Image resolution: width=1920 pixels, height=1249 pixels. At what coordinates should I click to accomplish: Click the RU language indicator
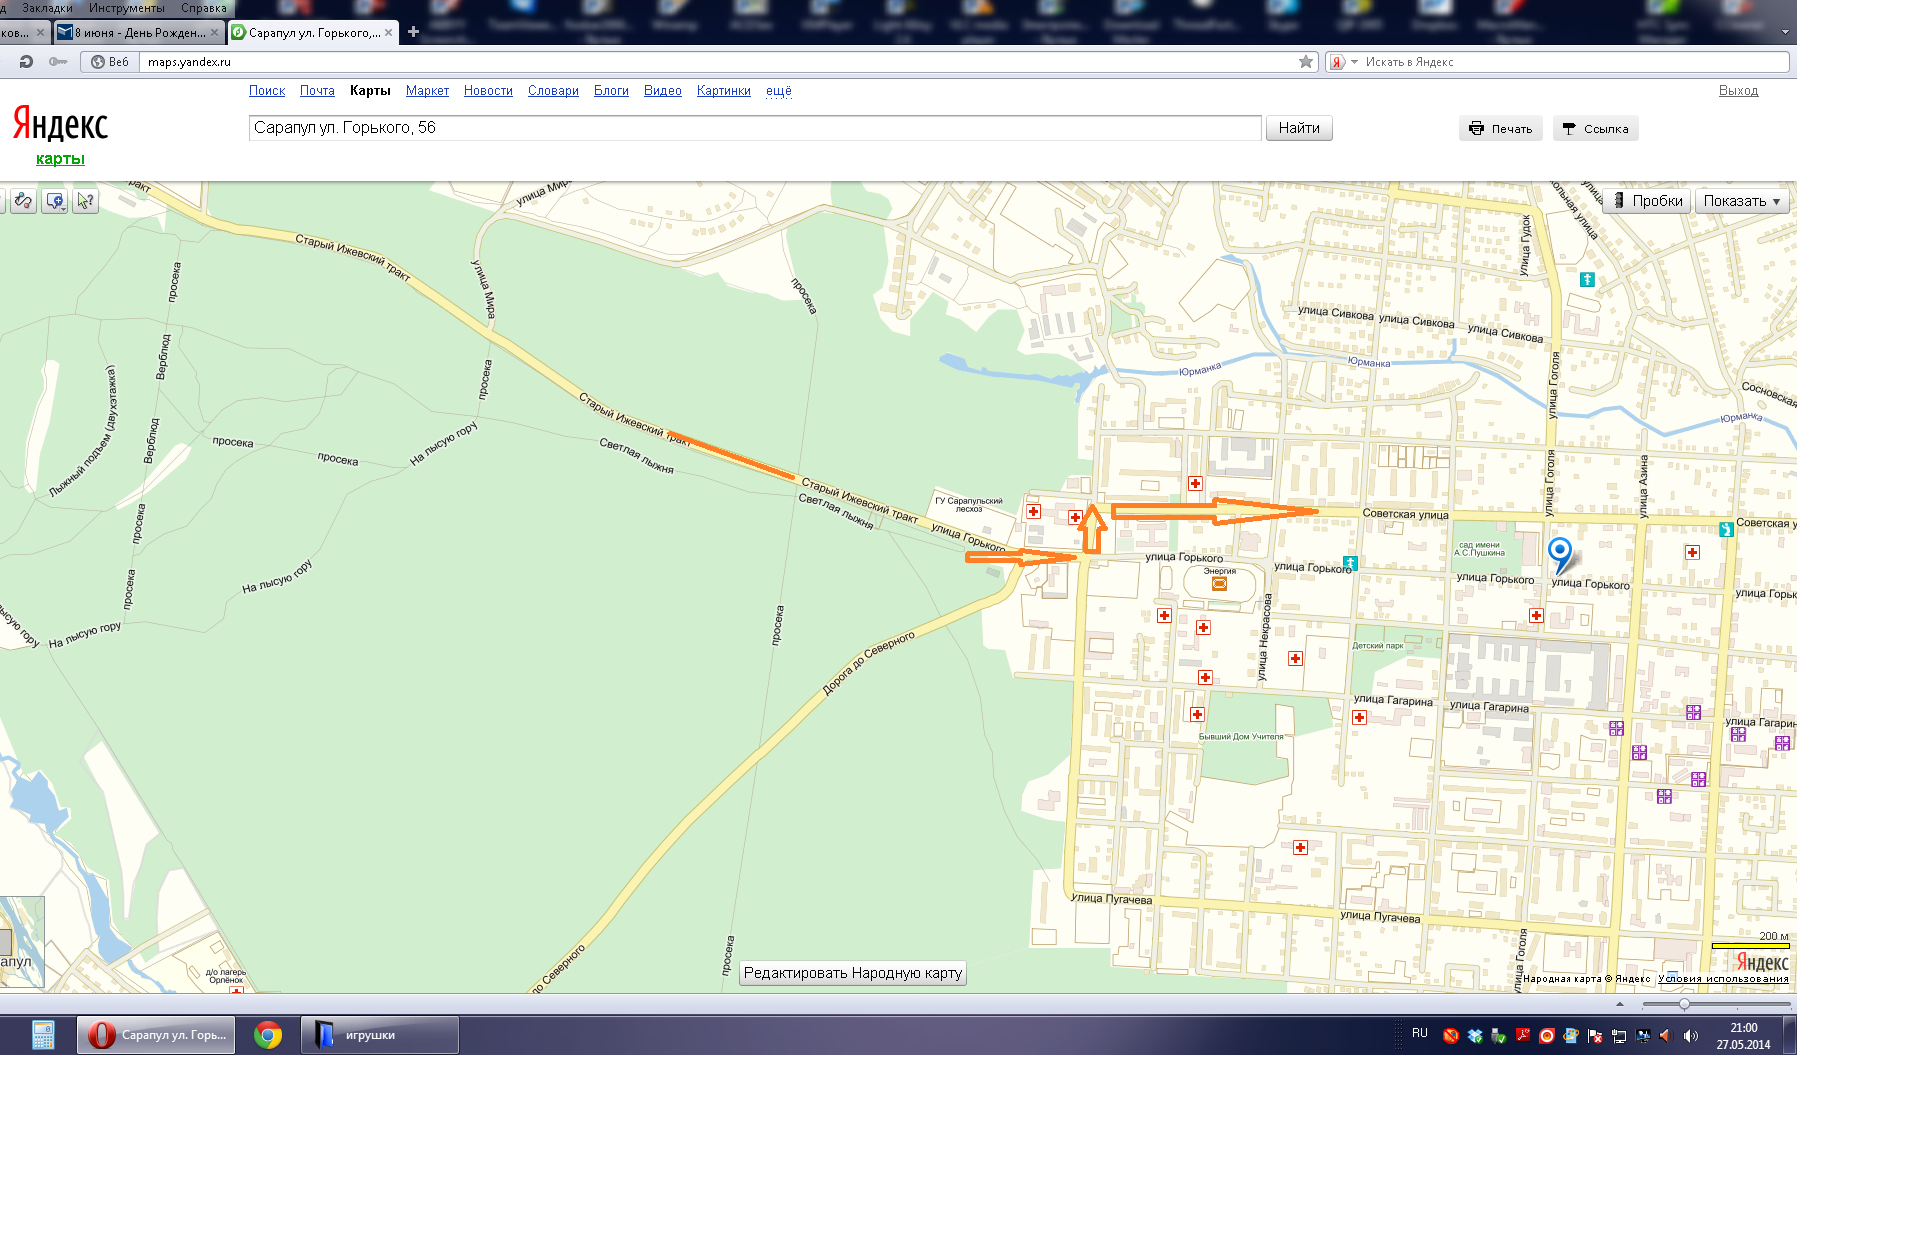tap(1420, 1033)
